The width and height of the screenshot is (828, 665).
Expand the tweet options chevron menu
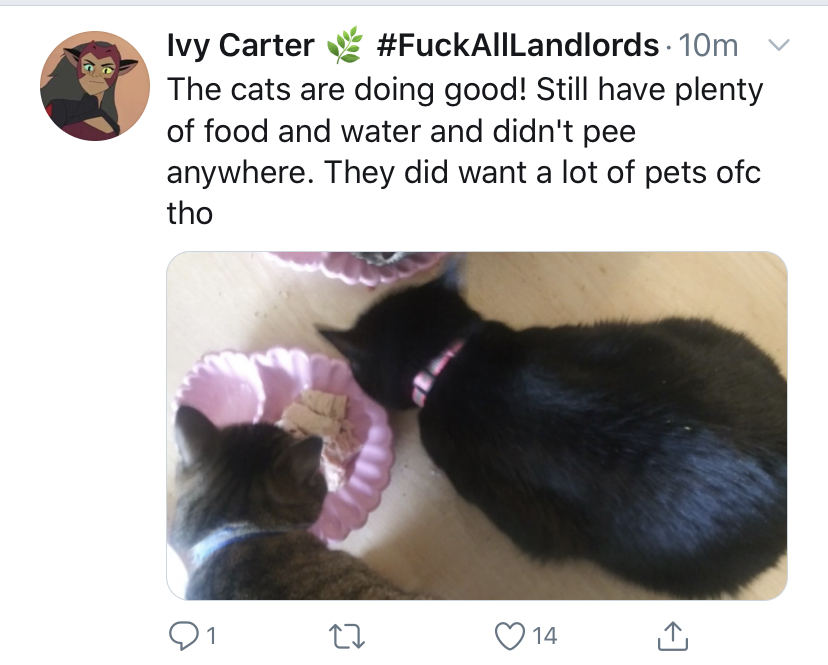click(x=778, y=45)
